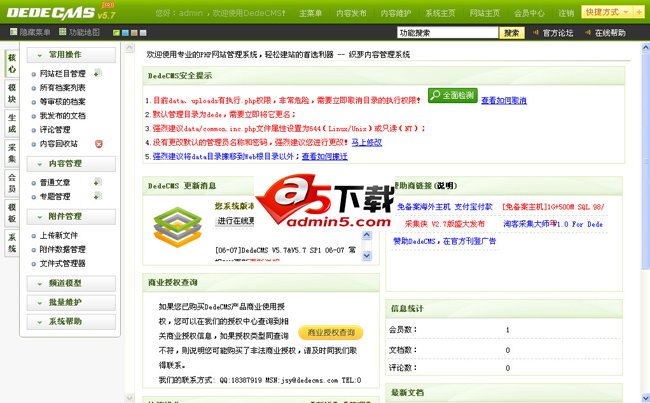The width and height of the screenshot is (650, 403).
Task: Click update messages box scroll-up arrow
Action: [367, 235]
